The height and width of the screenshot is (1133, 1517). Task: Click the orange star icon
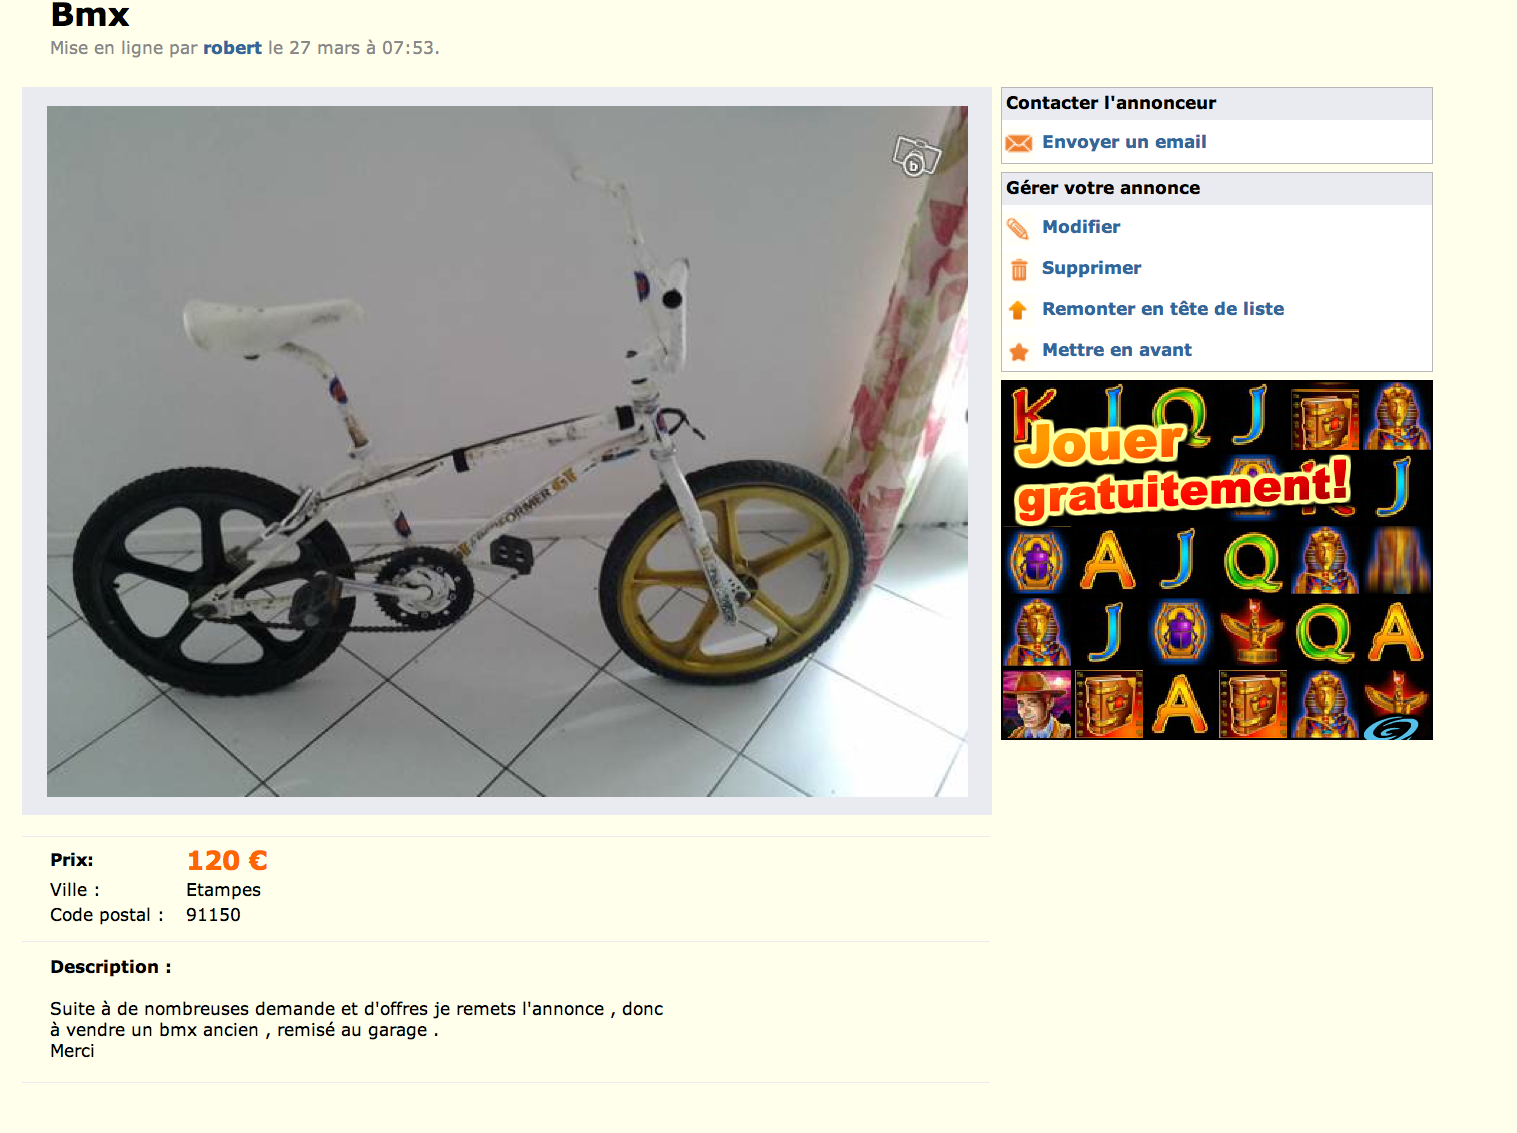pos(1018,351)
